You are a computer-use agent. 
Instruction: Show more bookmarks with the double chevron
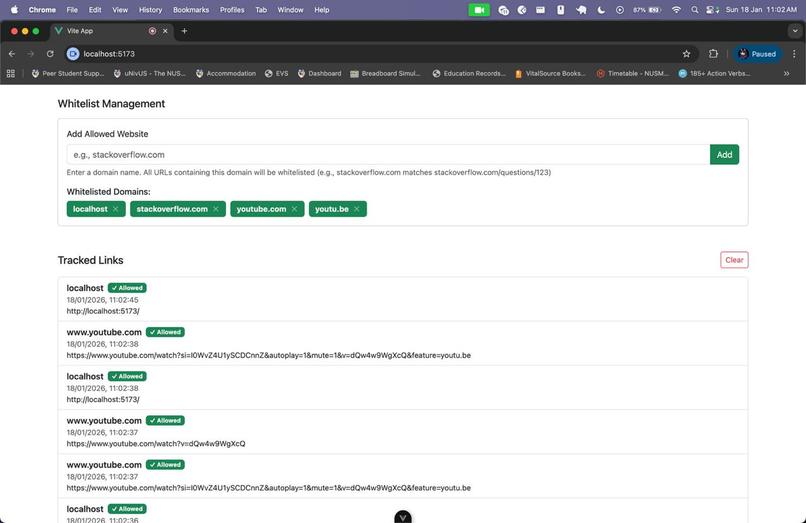tap(786, 74)
